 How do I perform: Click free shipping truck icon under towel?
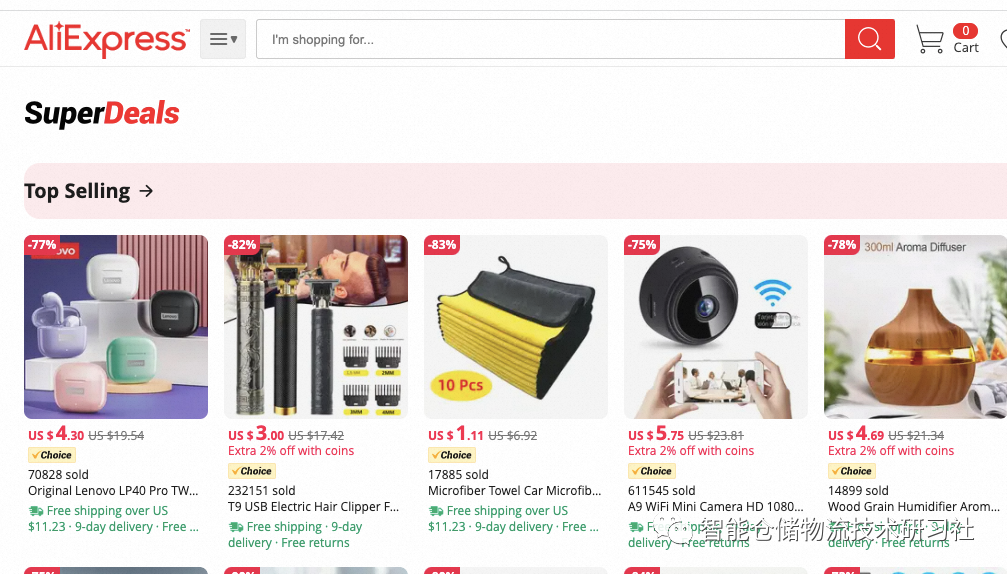click(x=436, y=511)
